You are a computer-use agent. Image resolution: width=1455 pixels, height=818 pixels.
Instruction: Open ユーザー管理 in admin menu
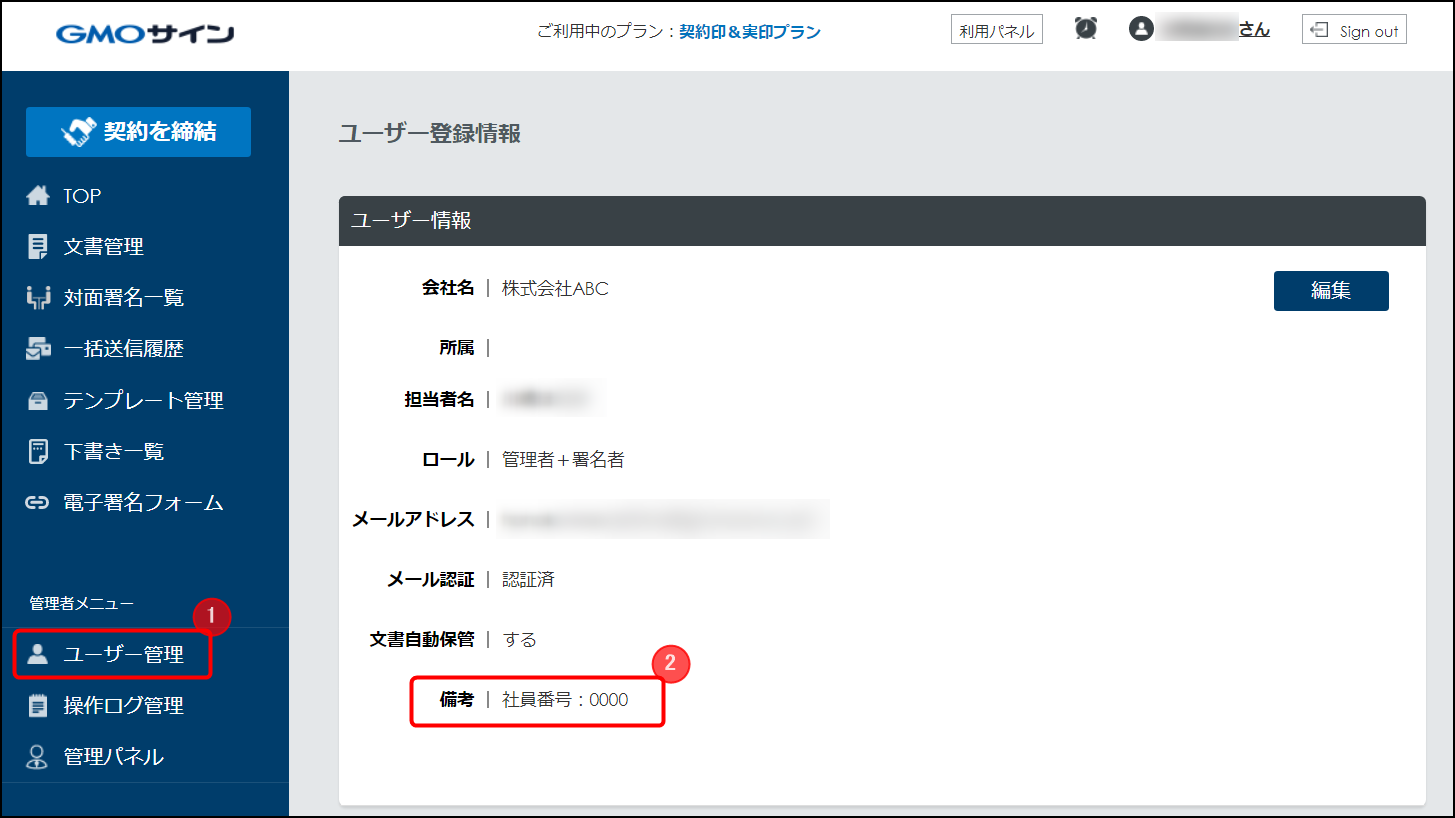123,655
